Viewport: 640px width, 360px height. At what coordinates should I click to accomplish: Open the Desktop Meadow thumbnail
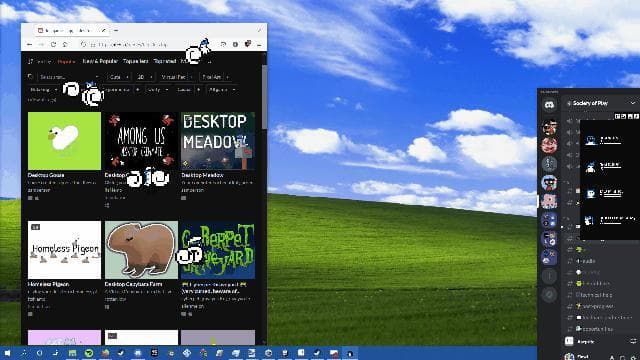click(x=218, y=141)
